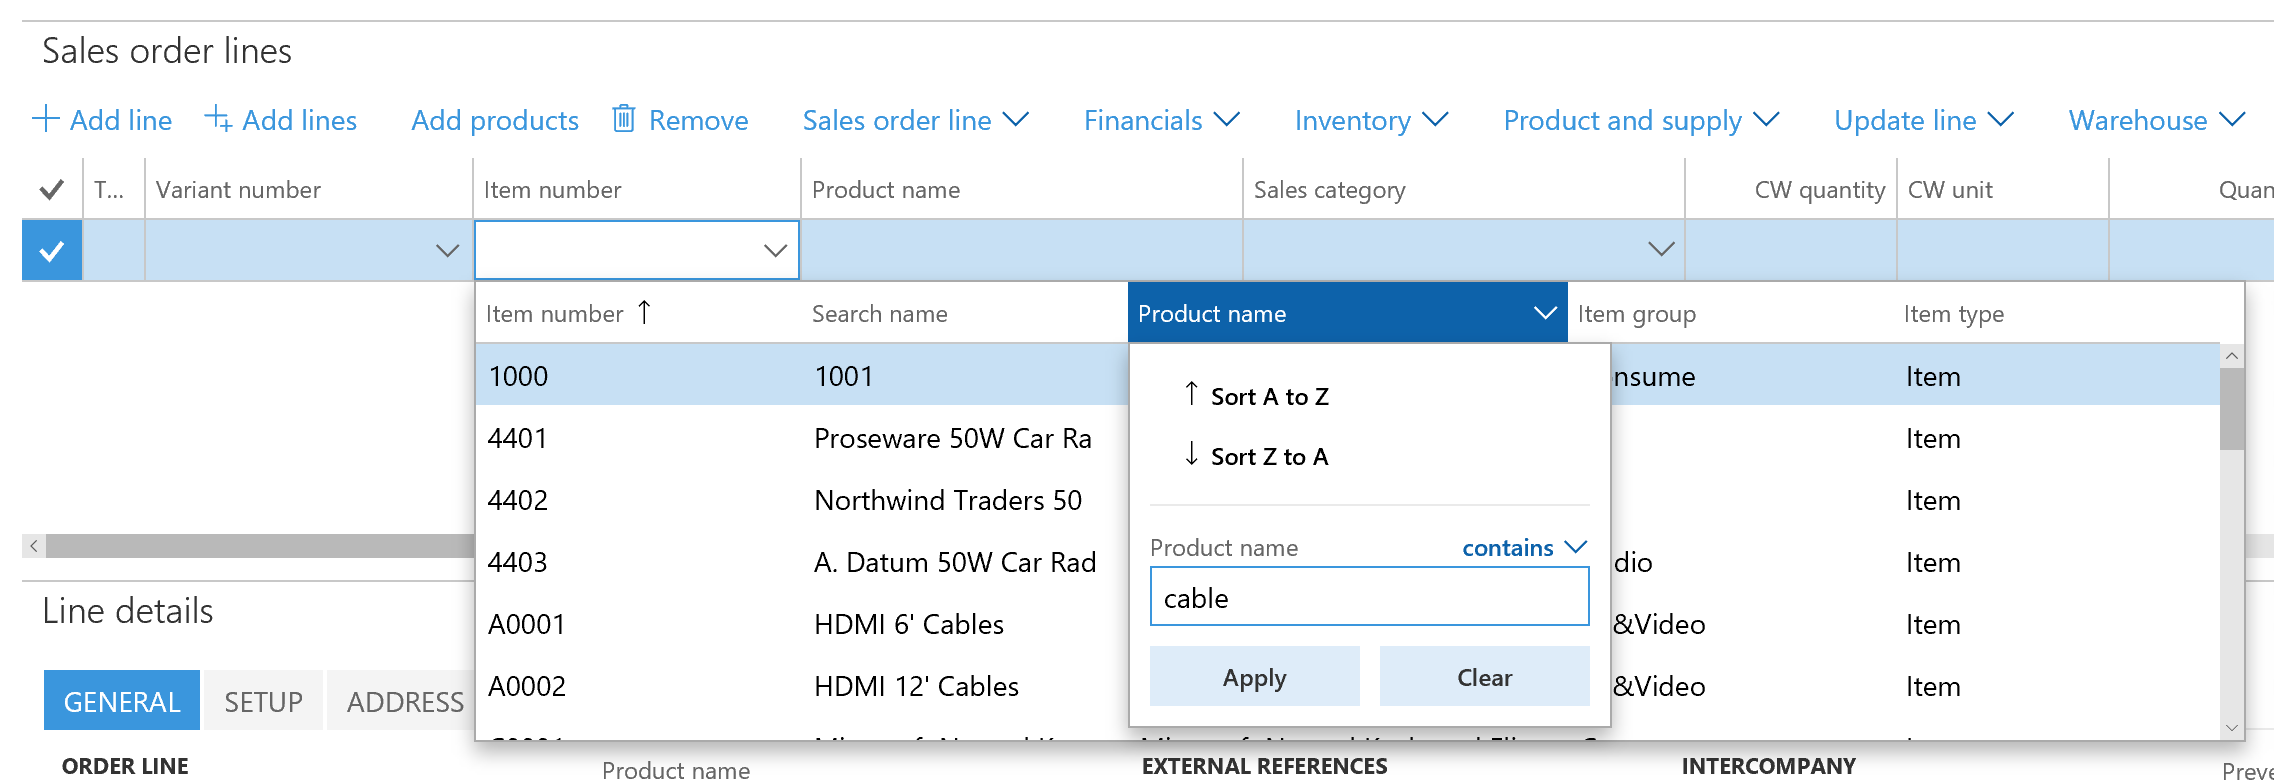Apply the product name filter

(x=1254, y=677)
